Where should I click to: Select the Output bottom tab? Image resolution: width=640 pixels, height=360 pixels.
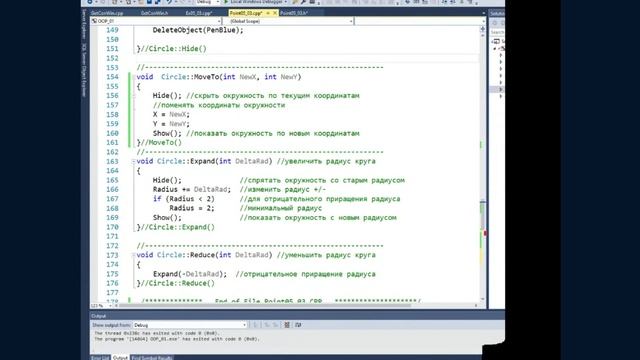(120, 358)
